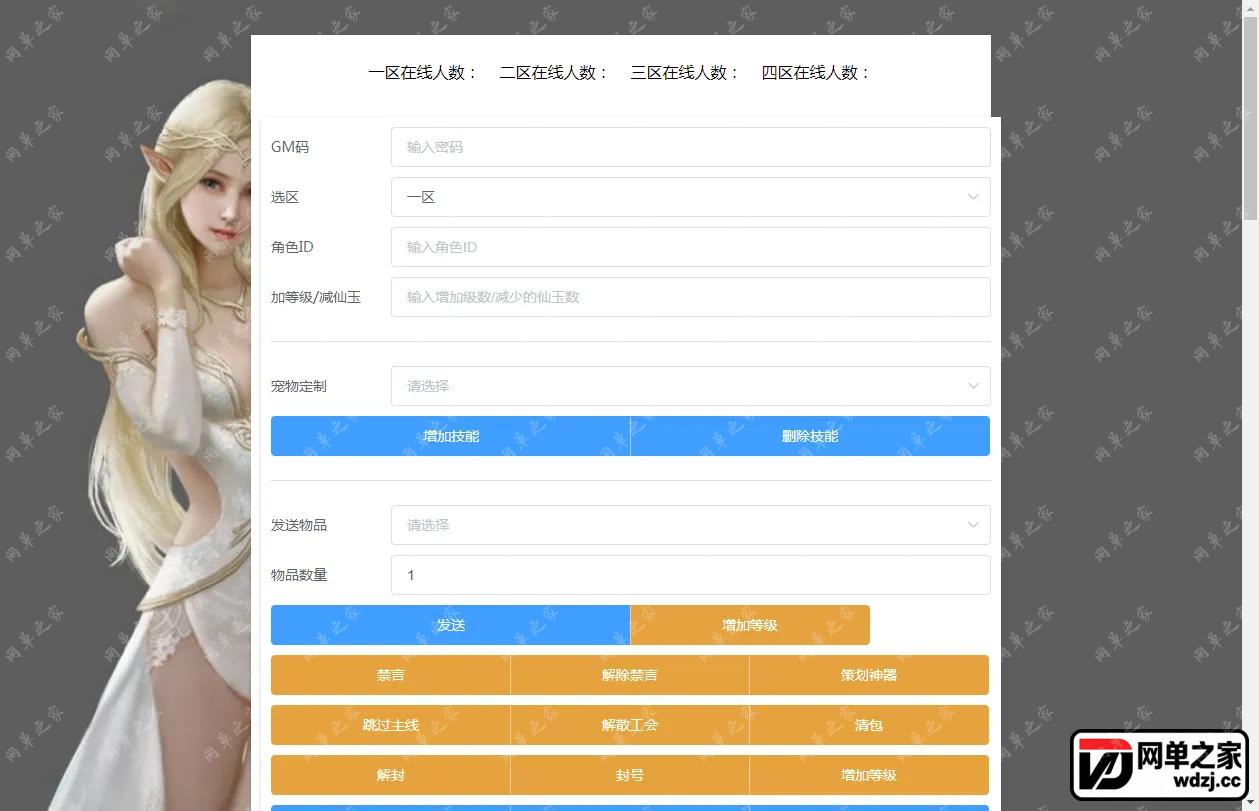The image size is (1259, 811).
Task: Click the 解除禁言 button
Action: [x=630, y=675]
